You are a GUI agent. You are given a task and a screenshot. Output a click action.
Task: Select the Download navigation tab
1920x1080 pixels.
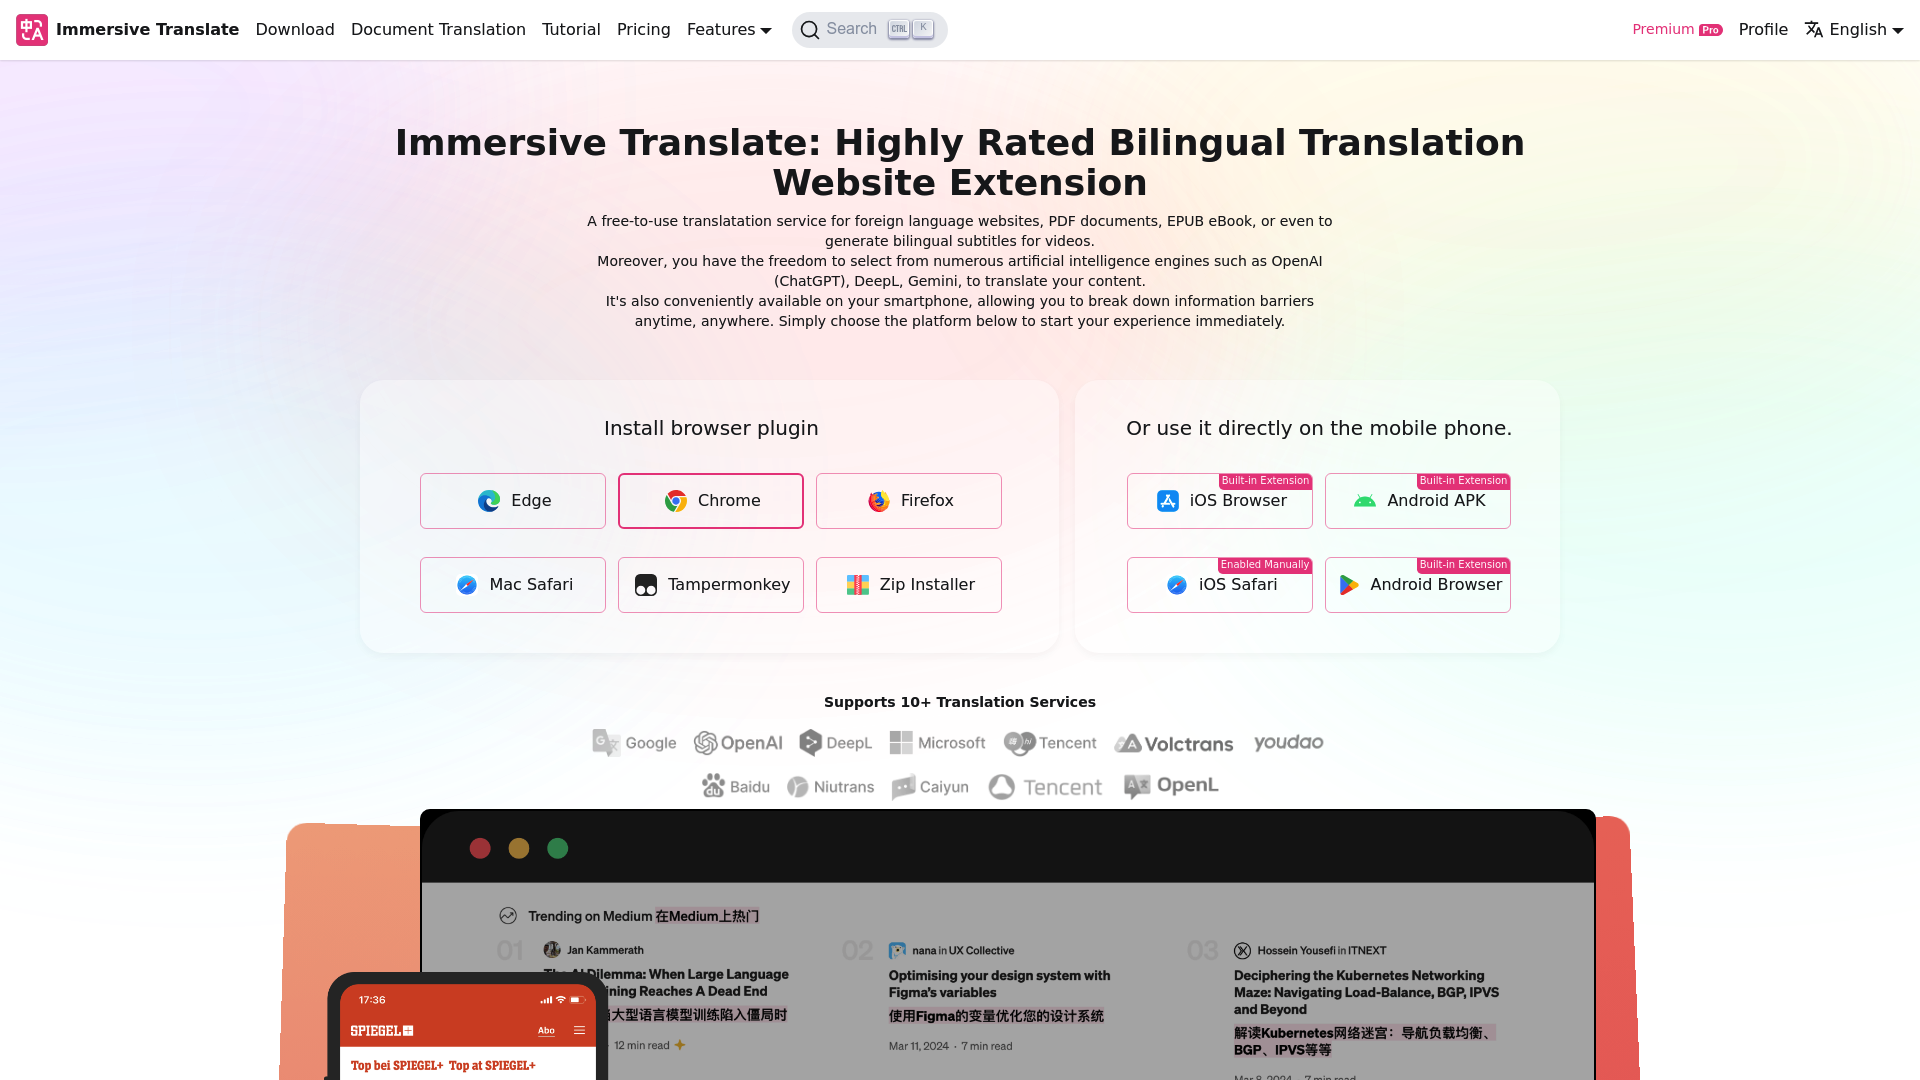(x=294, y=29)
